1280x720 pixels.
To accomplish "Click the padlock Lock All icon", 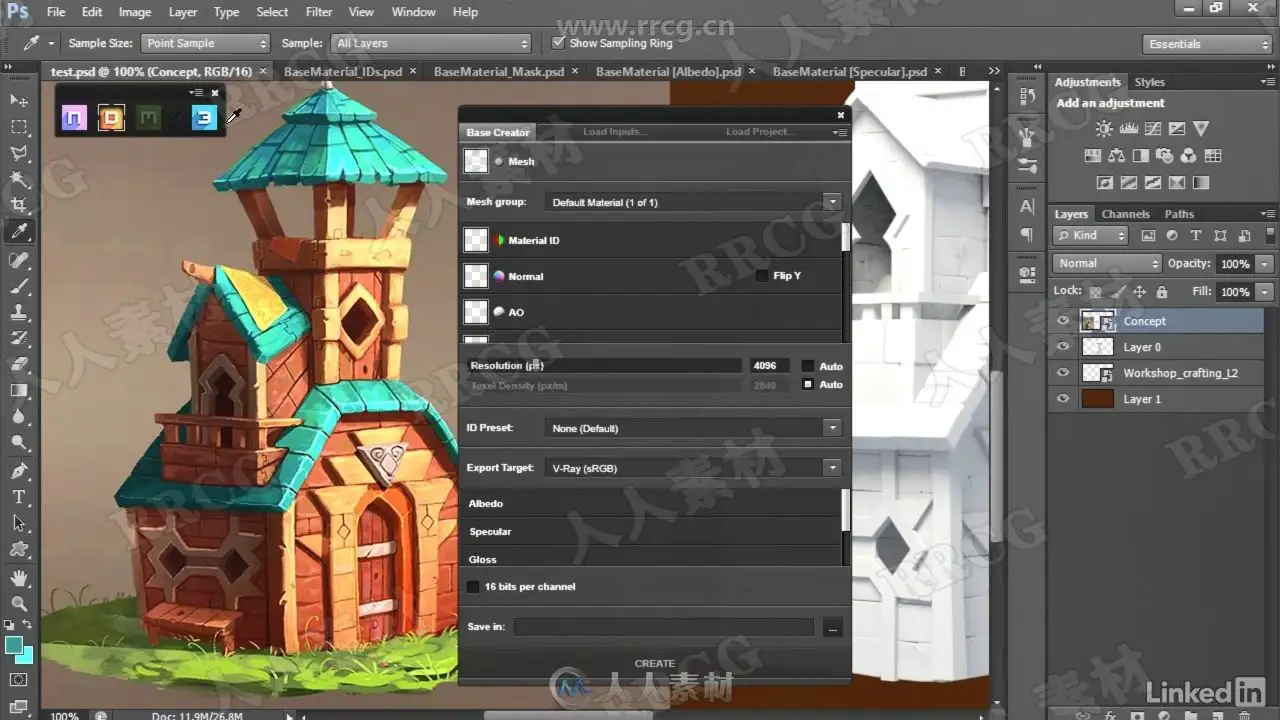I will 1161,292.
